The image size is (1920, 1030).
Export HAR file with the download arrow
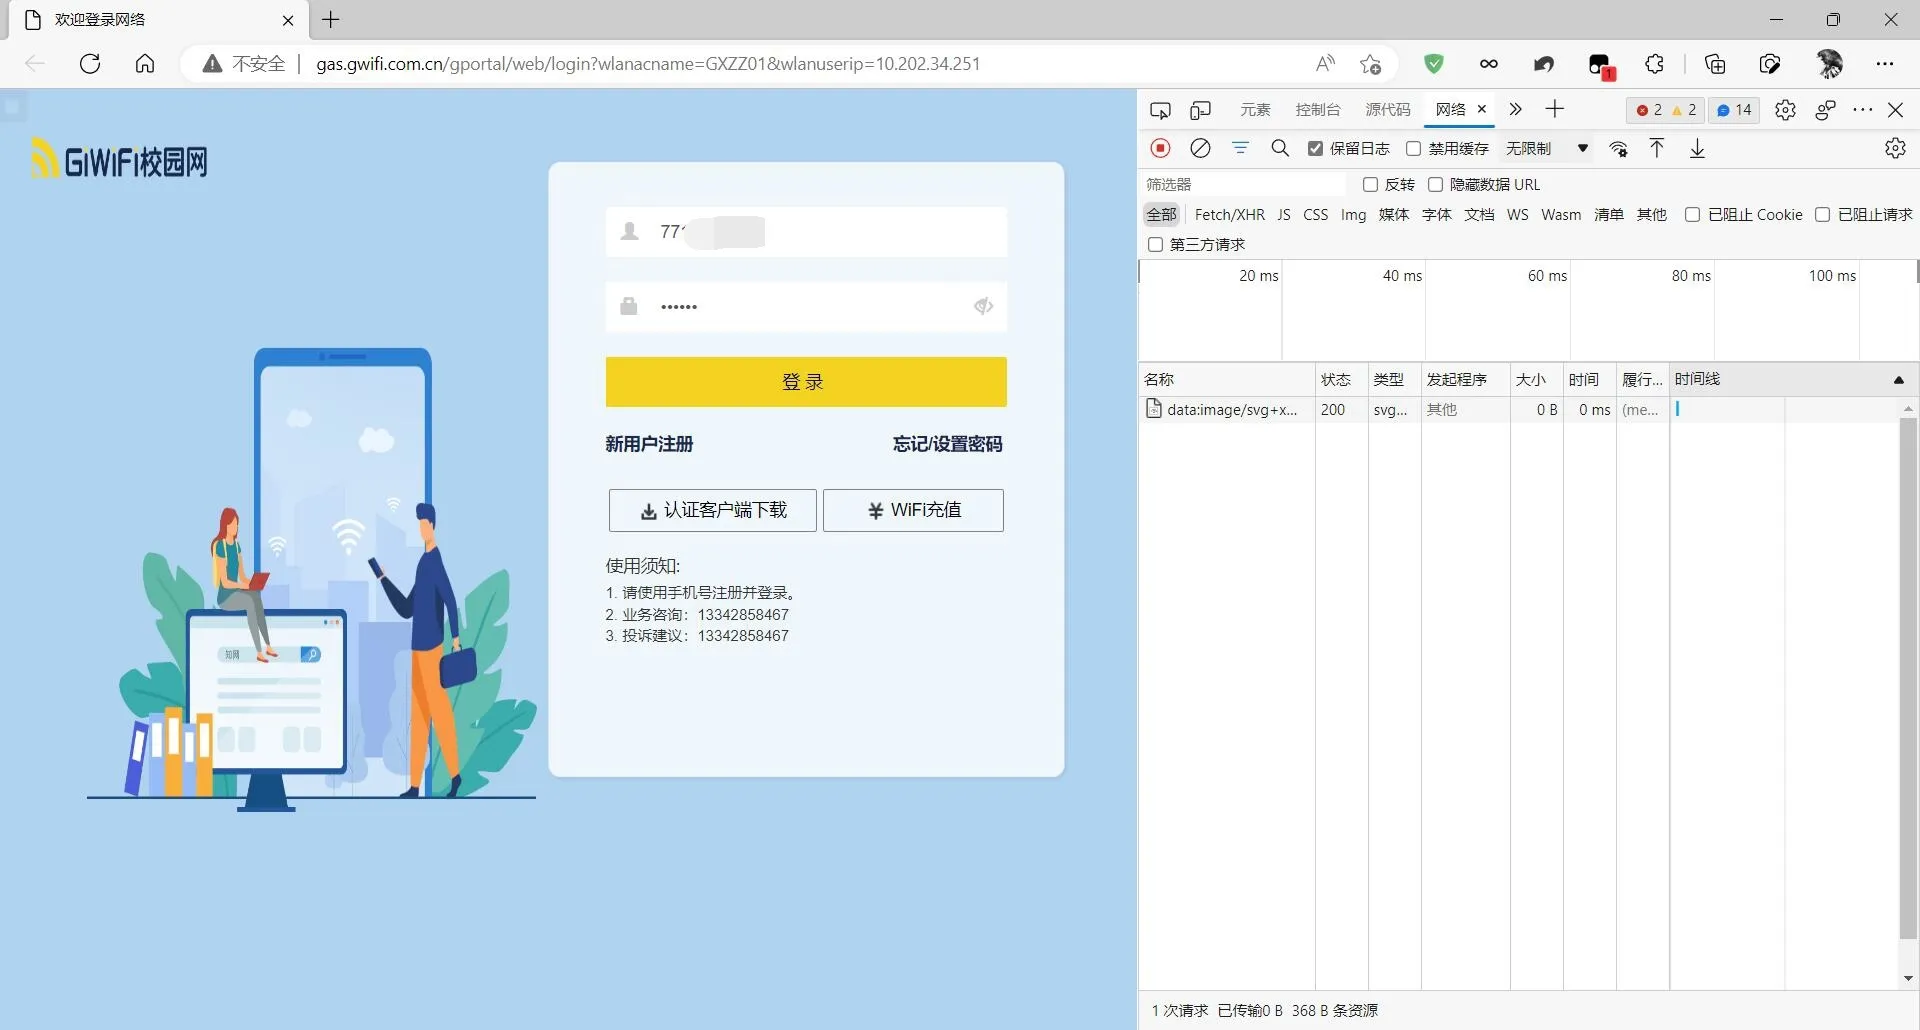tap(1697, 148)
